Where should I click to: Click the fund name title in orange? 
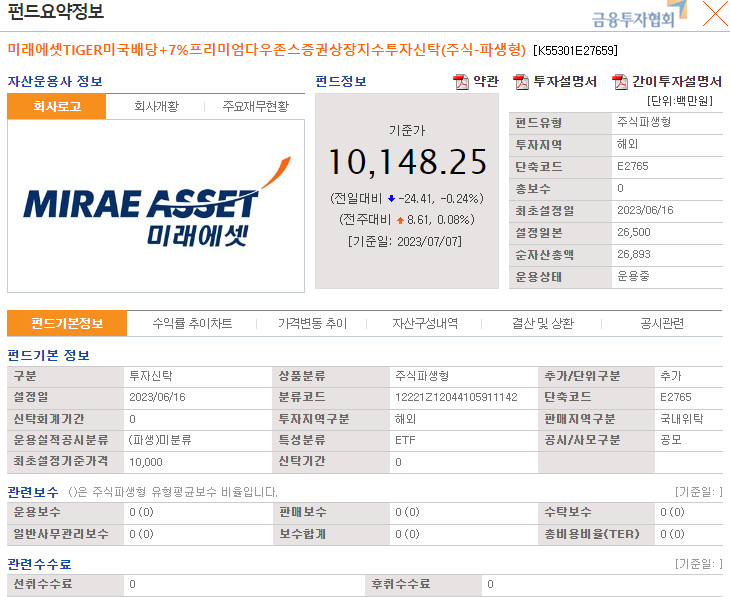point(267,49)
